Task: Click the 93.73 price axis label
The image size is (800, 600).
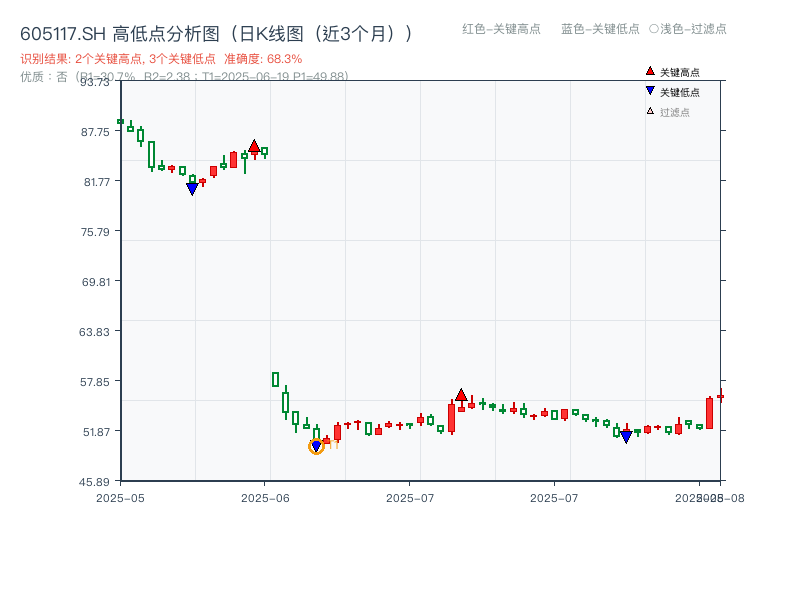Action: click(96, 84)
